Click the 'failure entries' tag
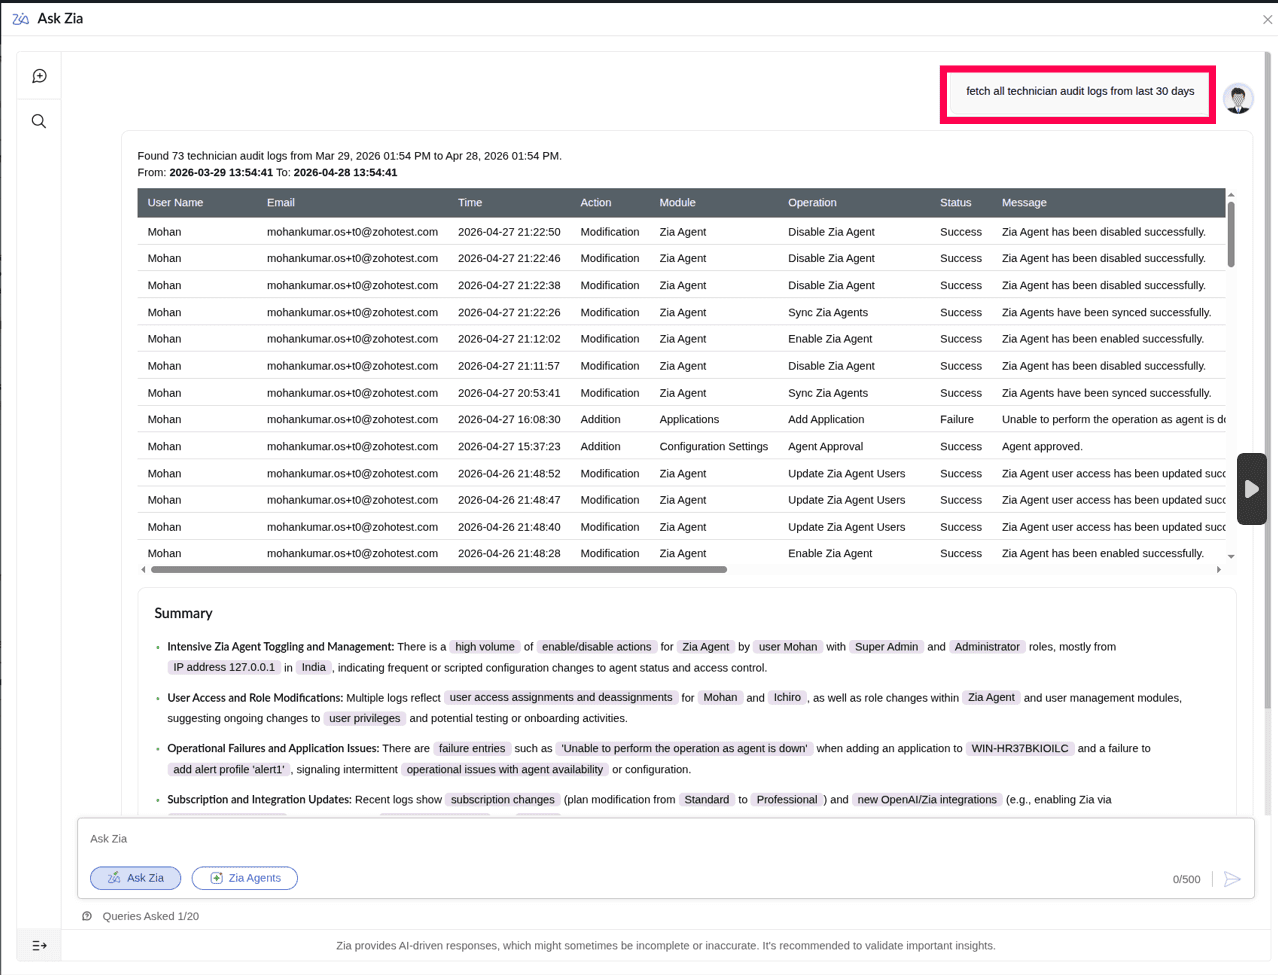 coord(472,748)
